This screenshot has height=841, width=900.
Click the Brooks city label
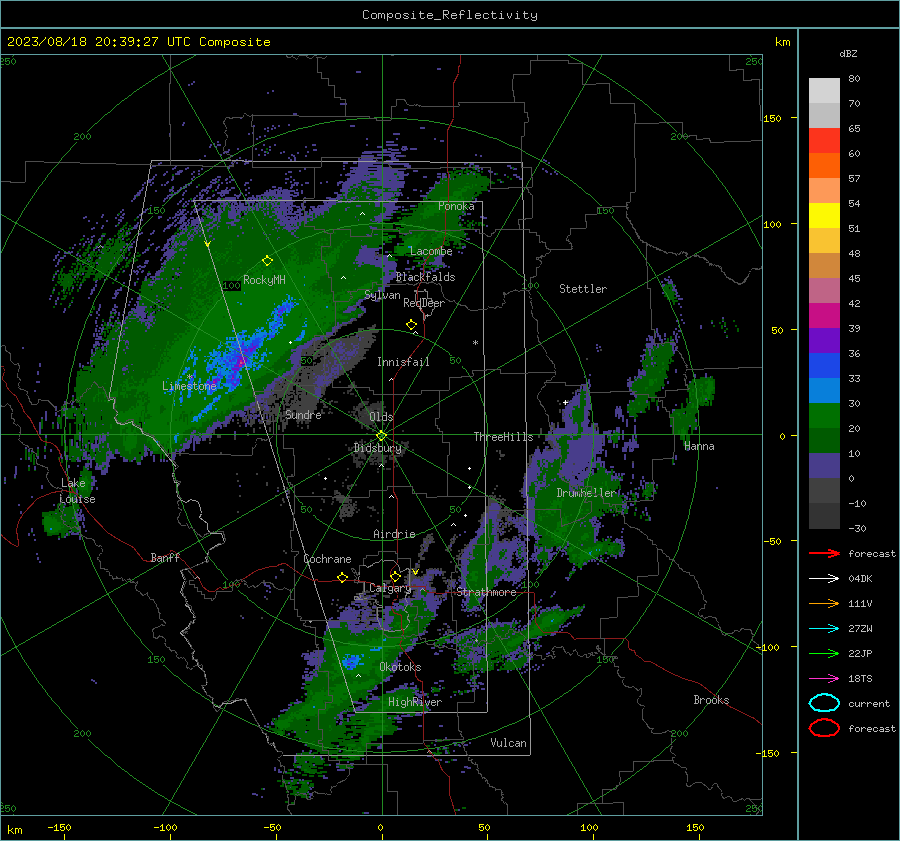tap(711, 700)
